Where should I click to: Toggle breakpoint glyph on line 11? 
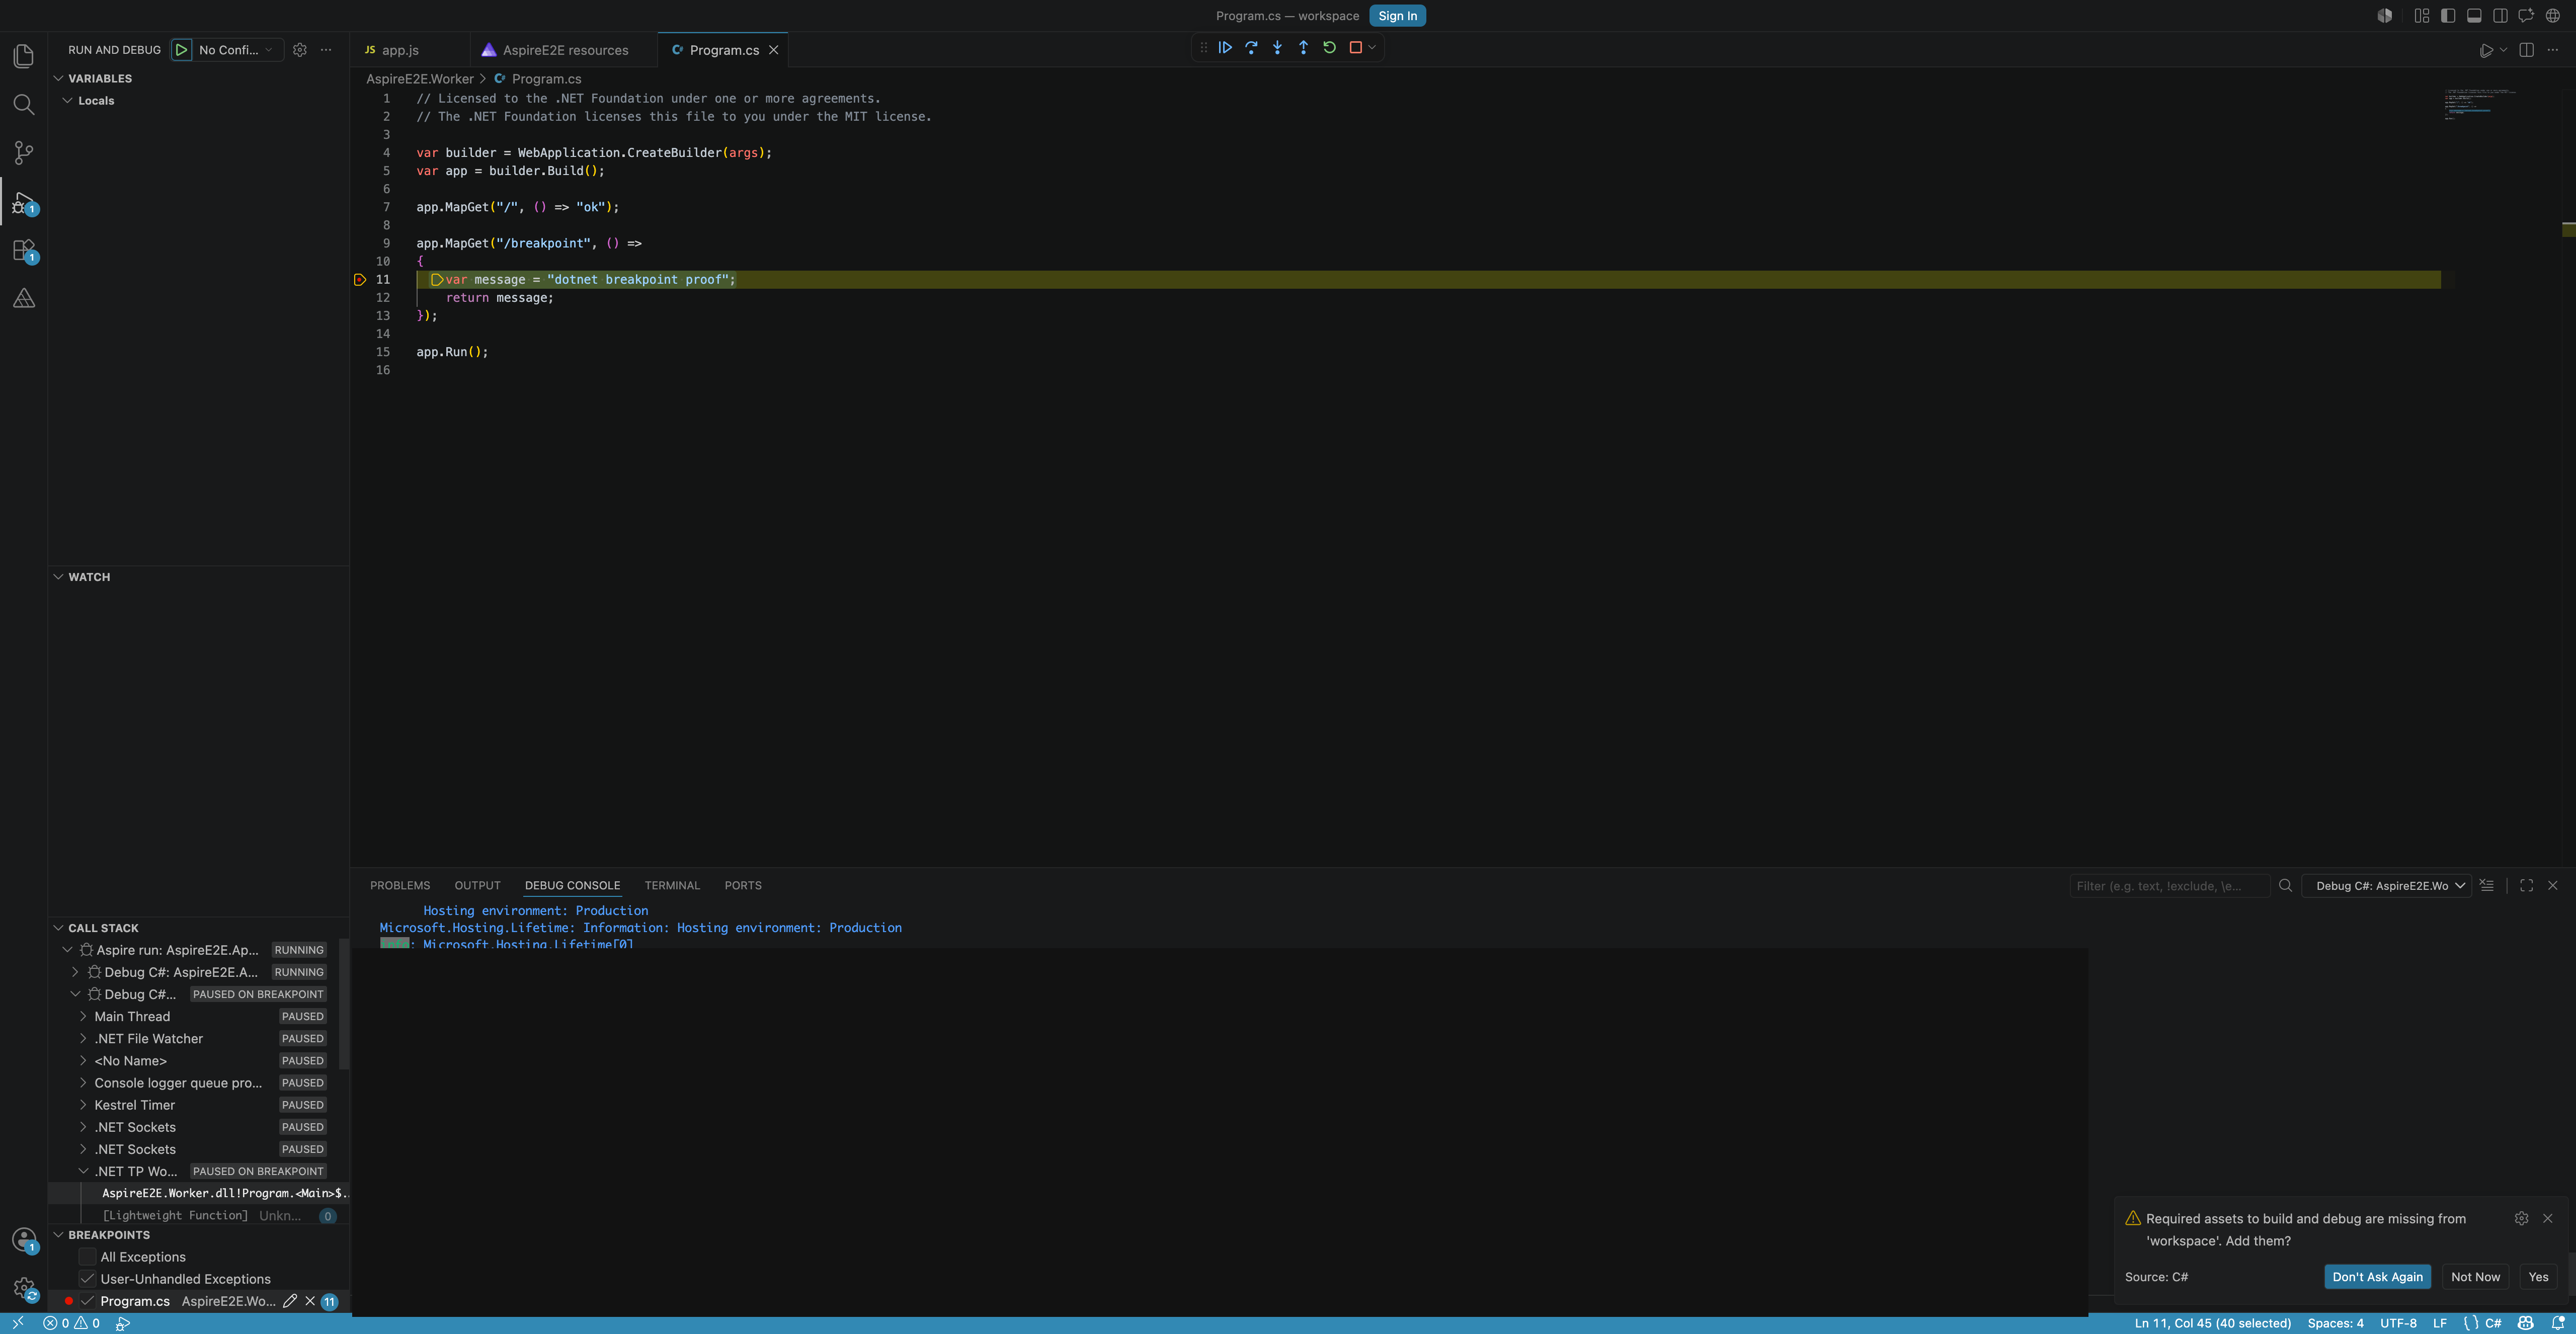pos(360,280)
